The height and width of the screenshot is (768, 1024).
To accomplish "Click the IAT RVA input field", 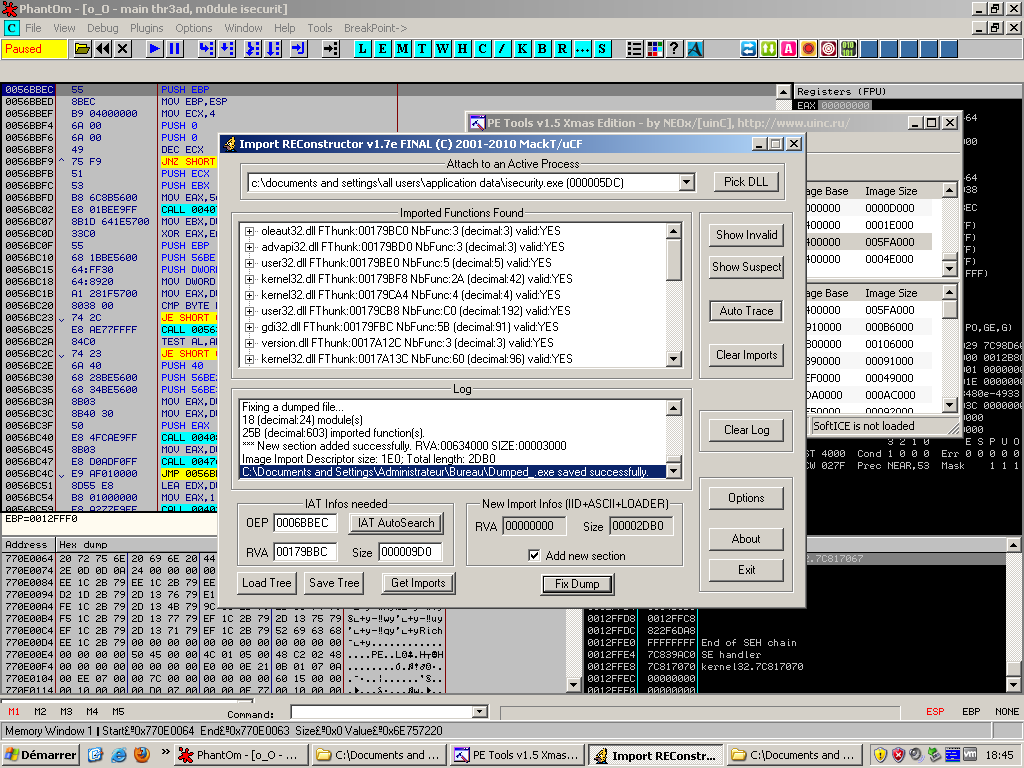I will 305,552.
